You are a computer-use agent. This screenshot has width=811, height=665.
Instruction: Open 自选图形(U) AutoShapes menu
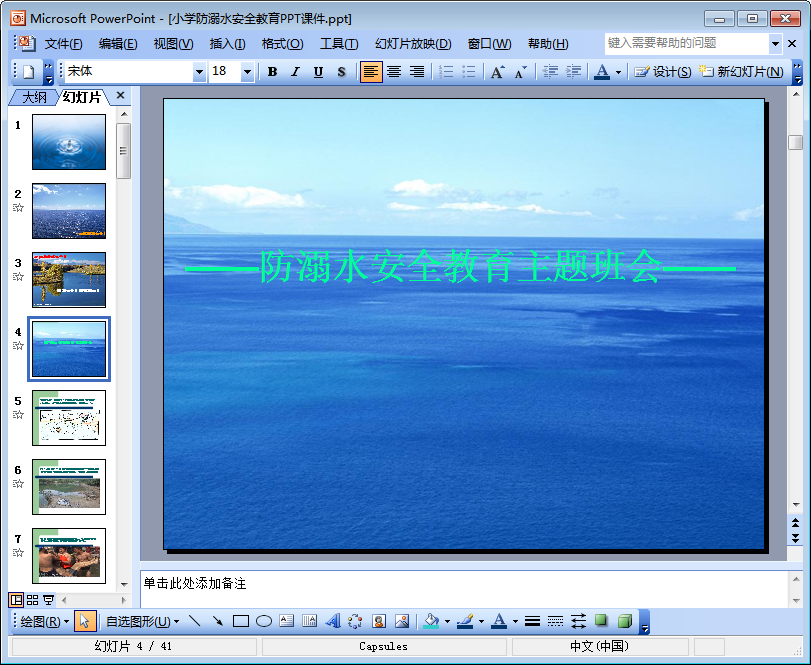(x=142, y=622)
